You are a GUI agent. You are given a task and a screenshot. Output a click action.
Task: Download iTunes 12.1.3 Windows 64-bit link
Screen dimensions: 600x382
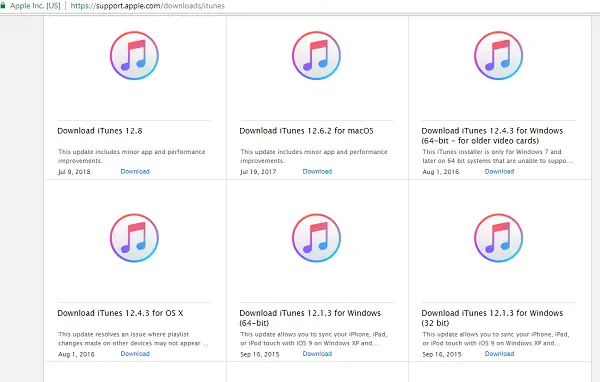317,354
